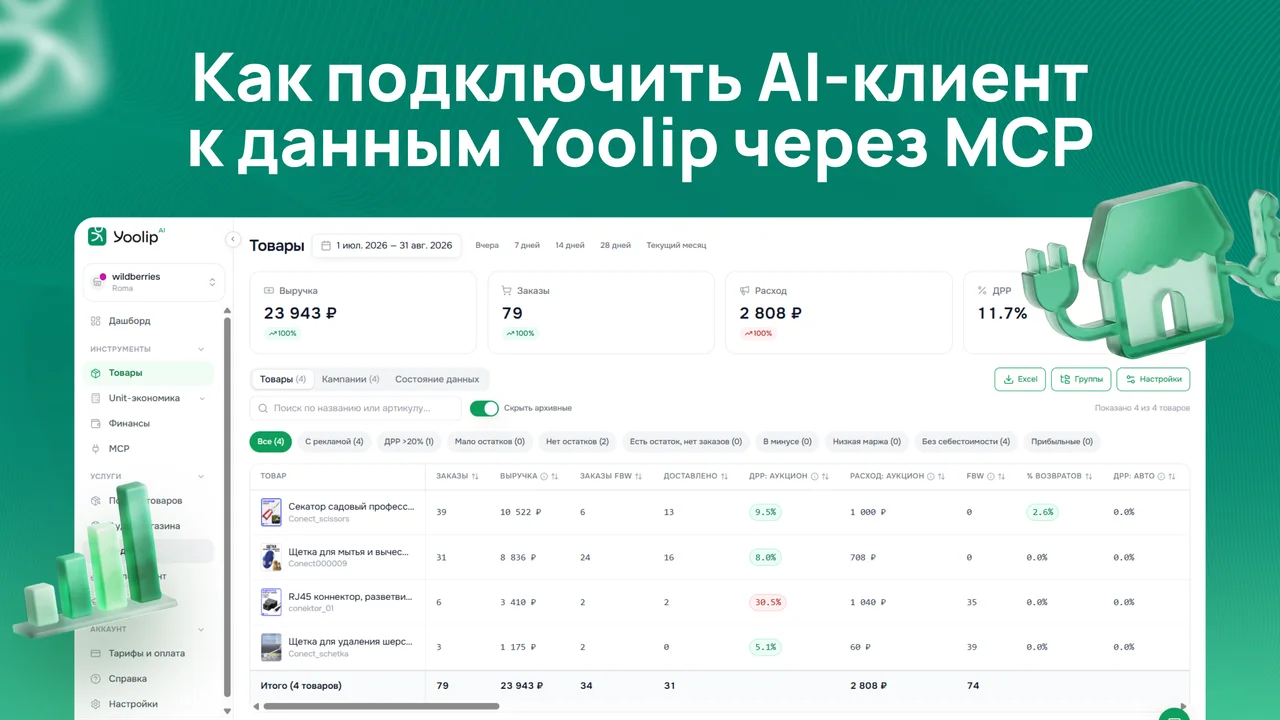Viewport: 1280px width, 720px height.
Task: Collapse the Инструменты sidebar group
Action: pyautogui.click(x=201, y=349)
